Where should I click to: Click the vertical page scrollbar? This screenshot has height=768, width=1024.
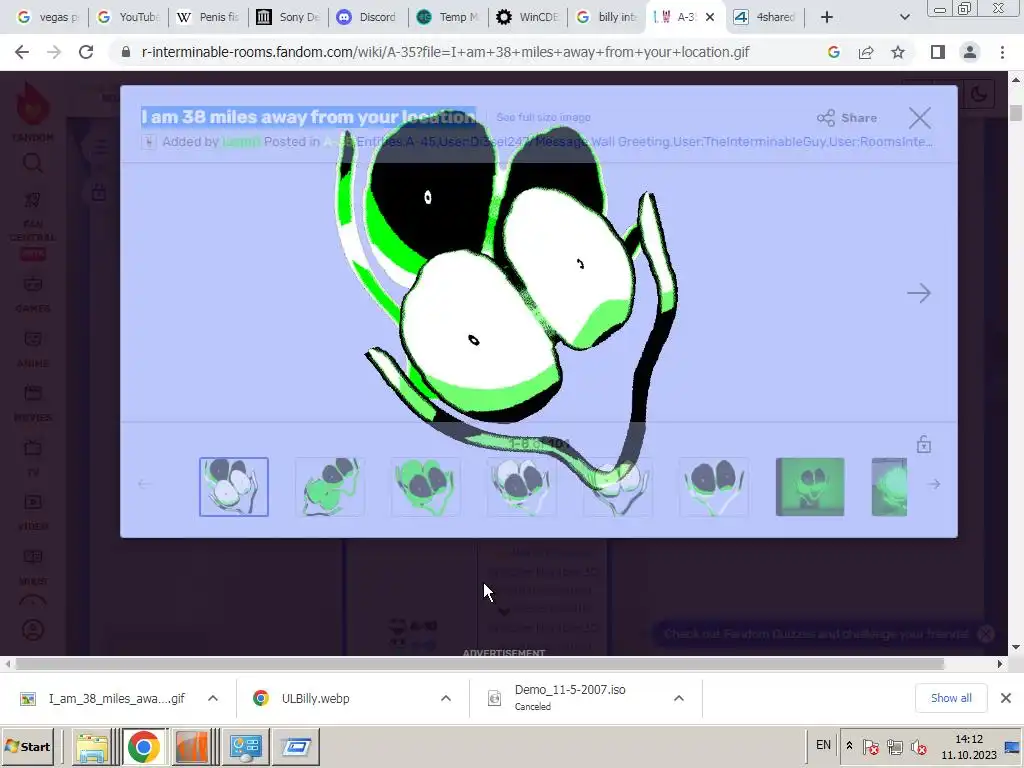click(x=1016, y=112)
